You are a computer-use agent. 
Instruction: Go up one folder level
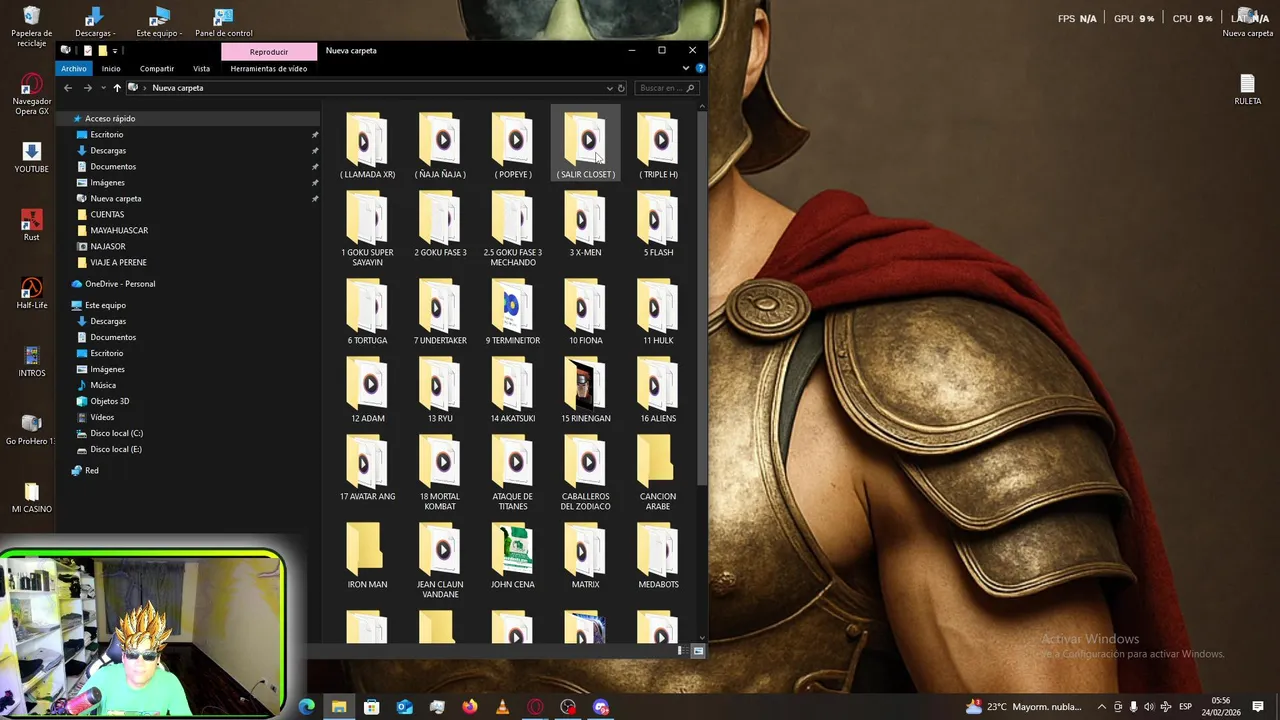pyautogui.click(x=117, y=88)
